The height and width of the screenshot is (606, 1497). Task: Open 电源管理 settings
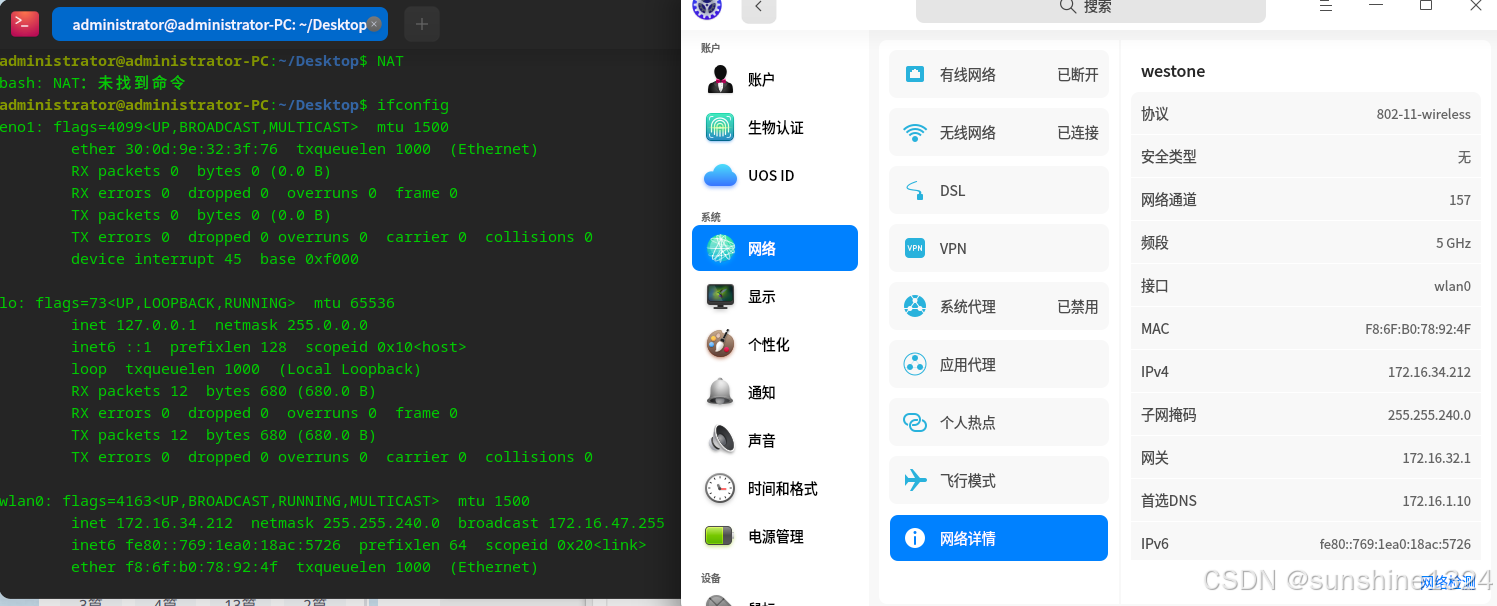pos(775,536)
